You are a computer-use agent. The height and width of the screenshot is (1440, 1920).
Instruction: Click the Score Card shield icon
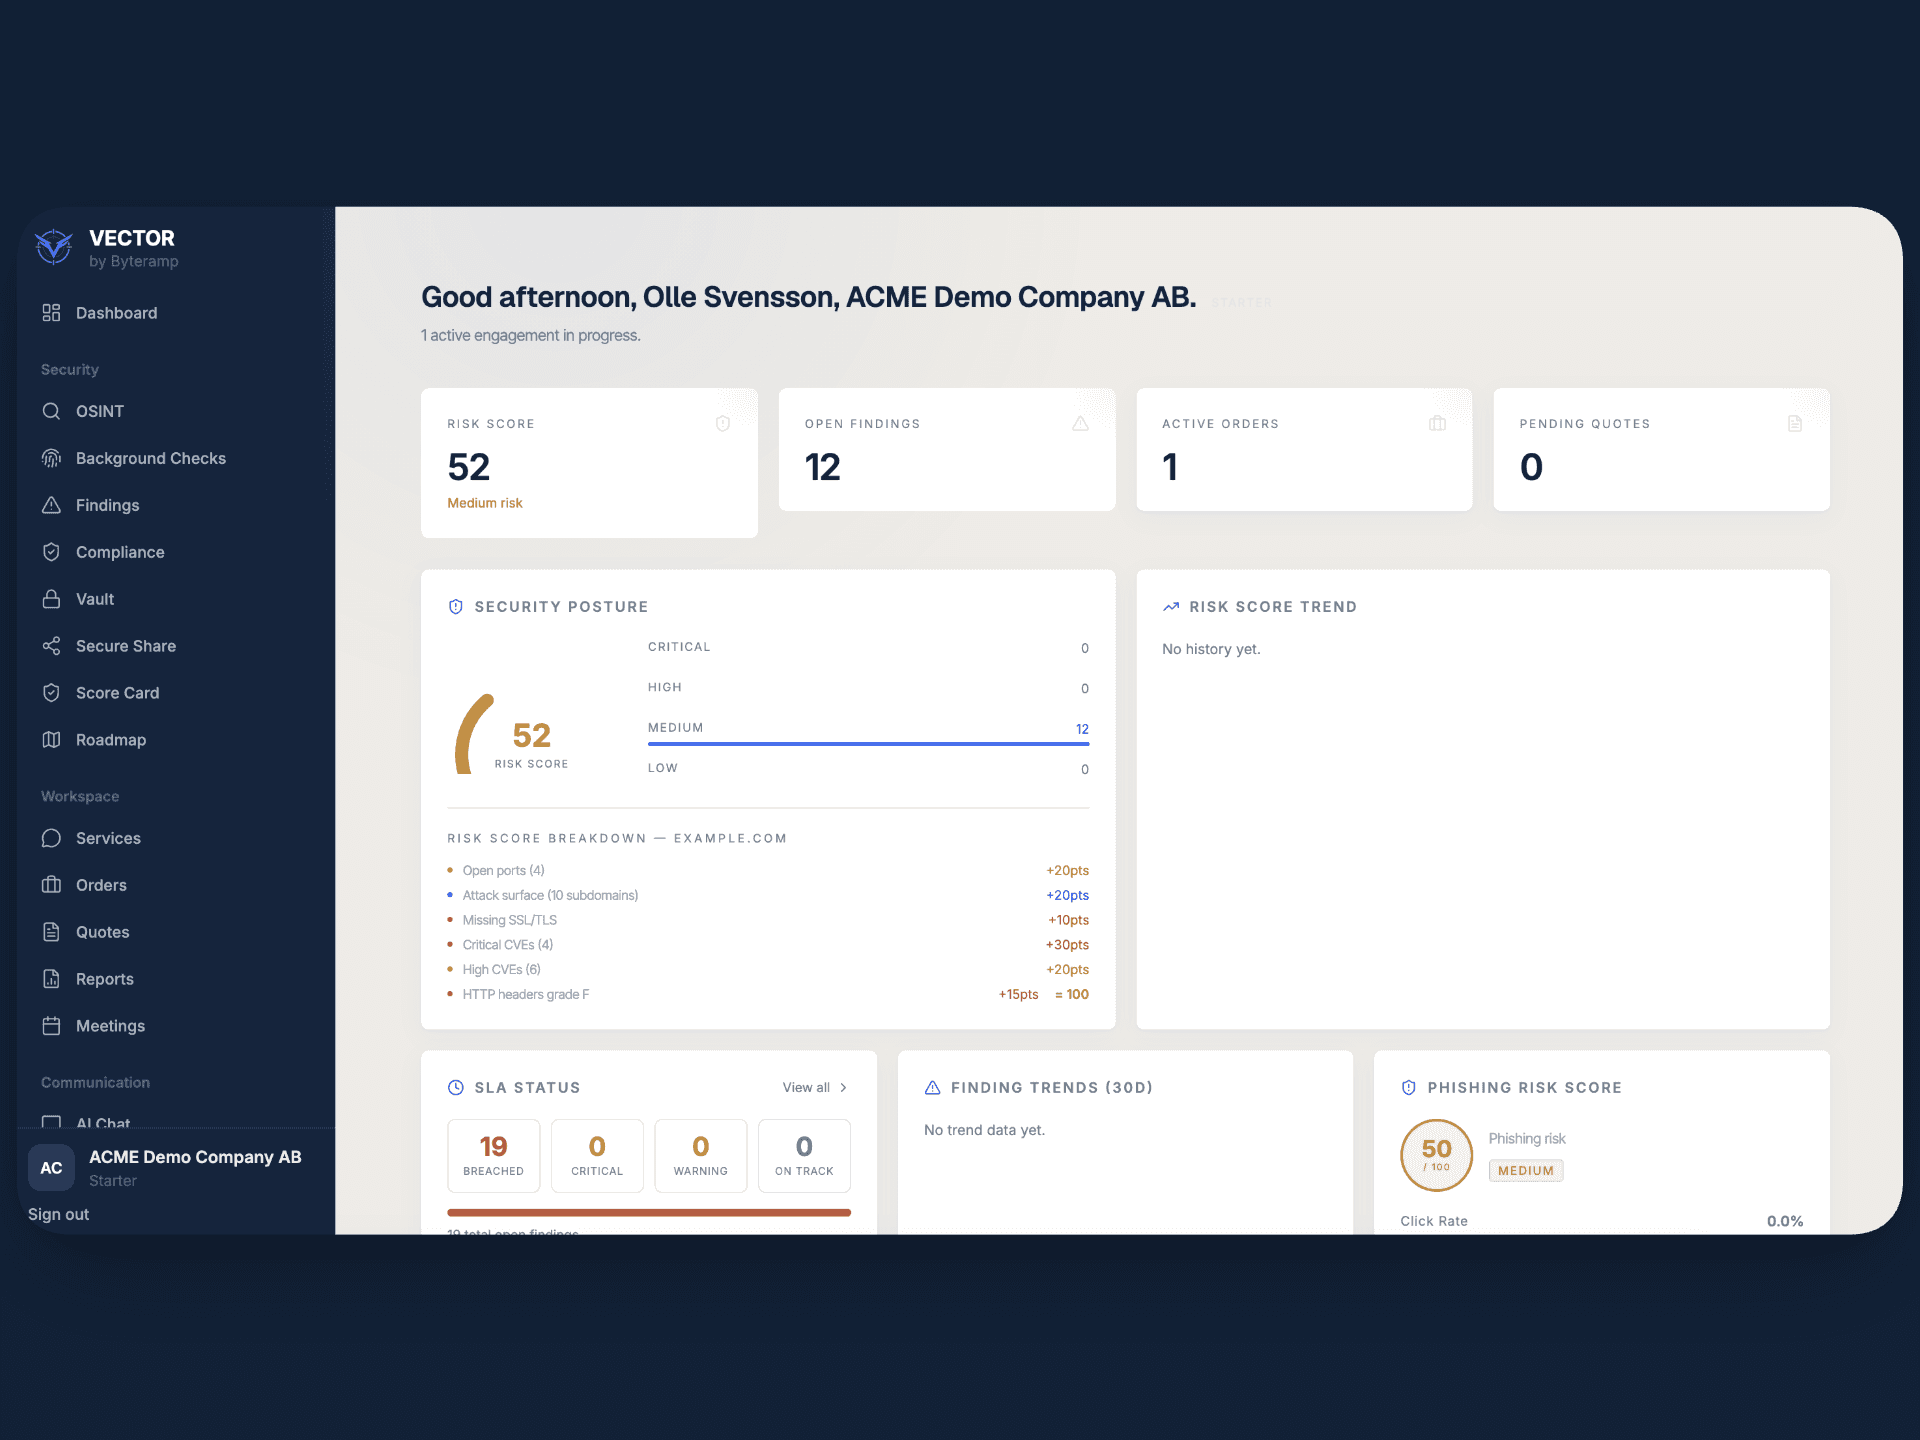[x=51, y=693]
